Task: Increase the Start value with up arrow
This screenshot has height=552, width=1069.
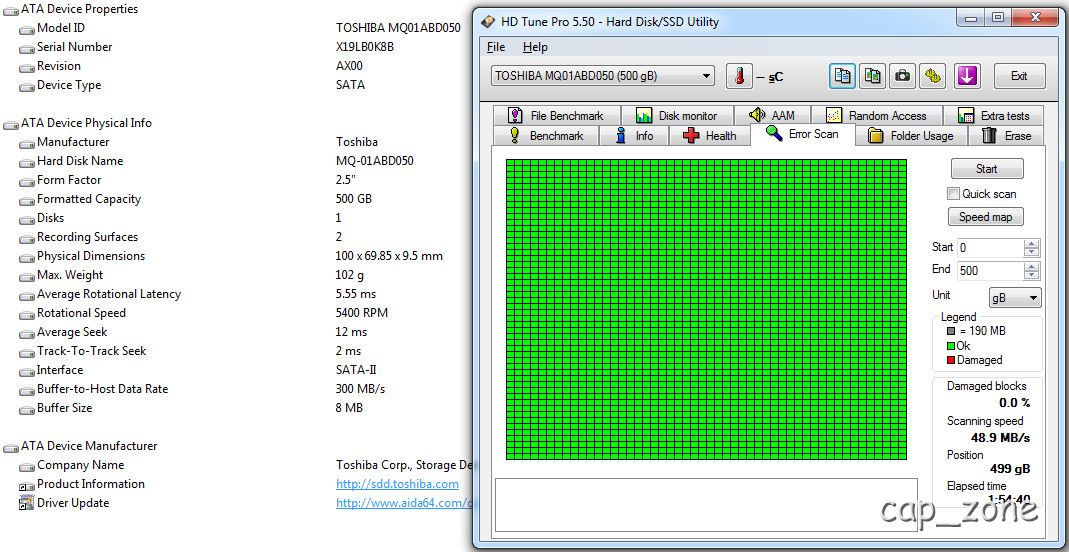Action: (1032, 243)
